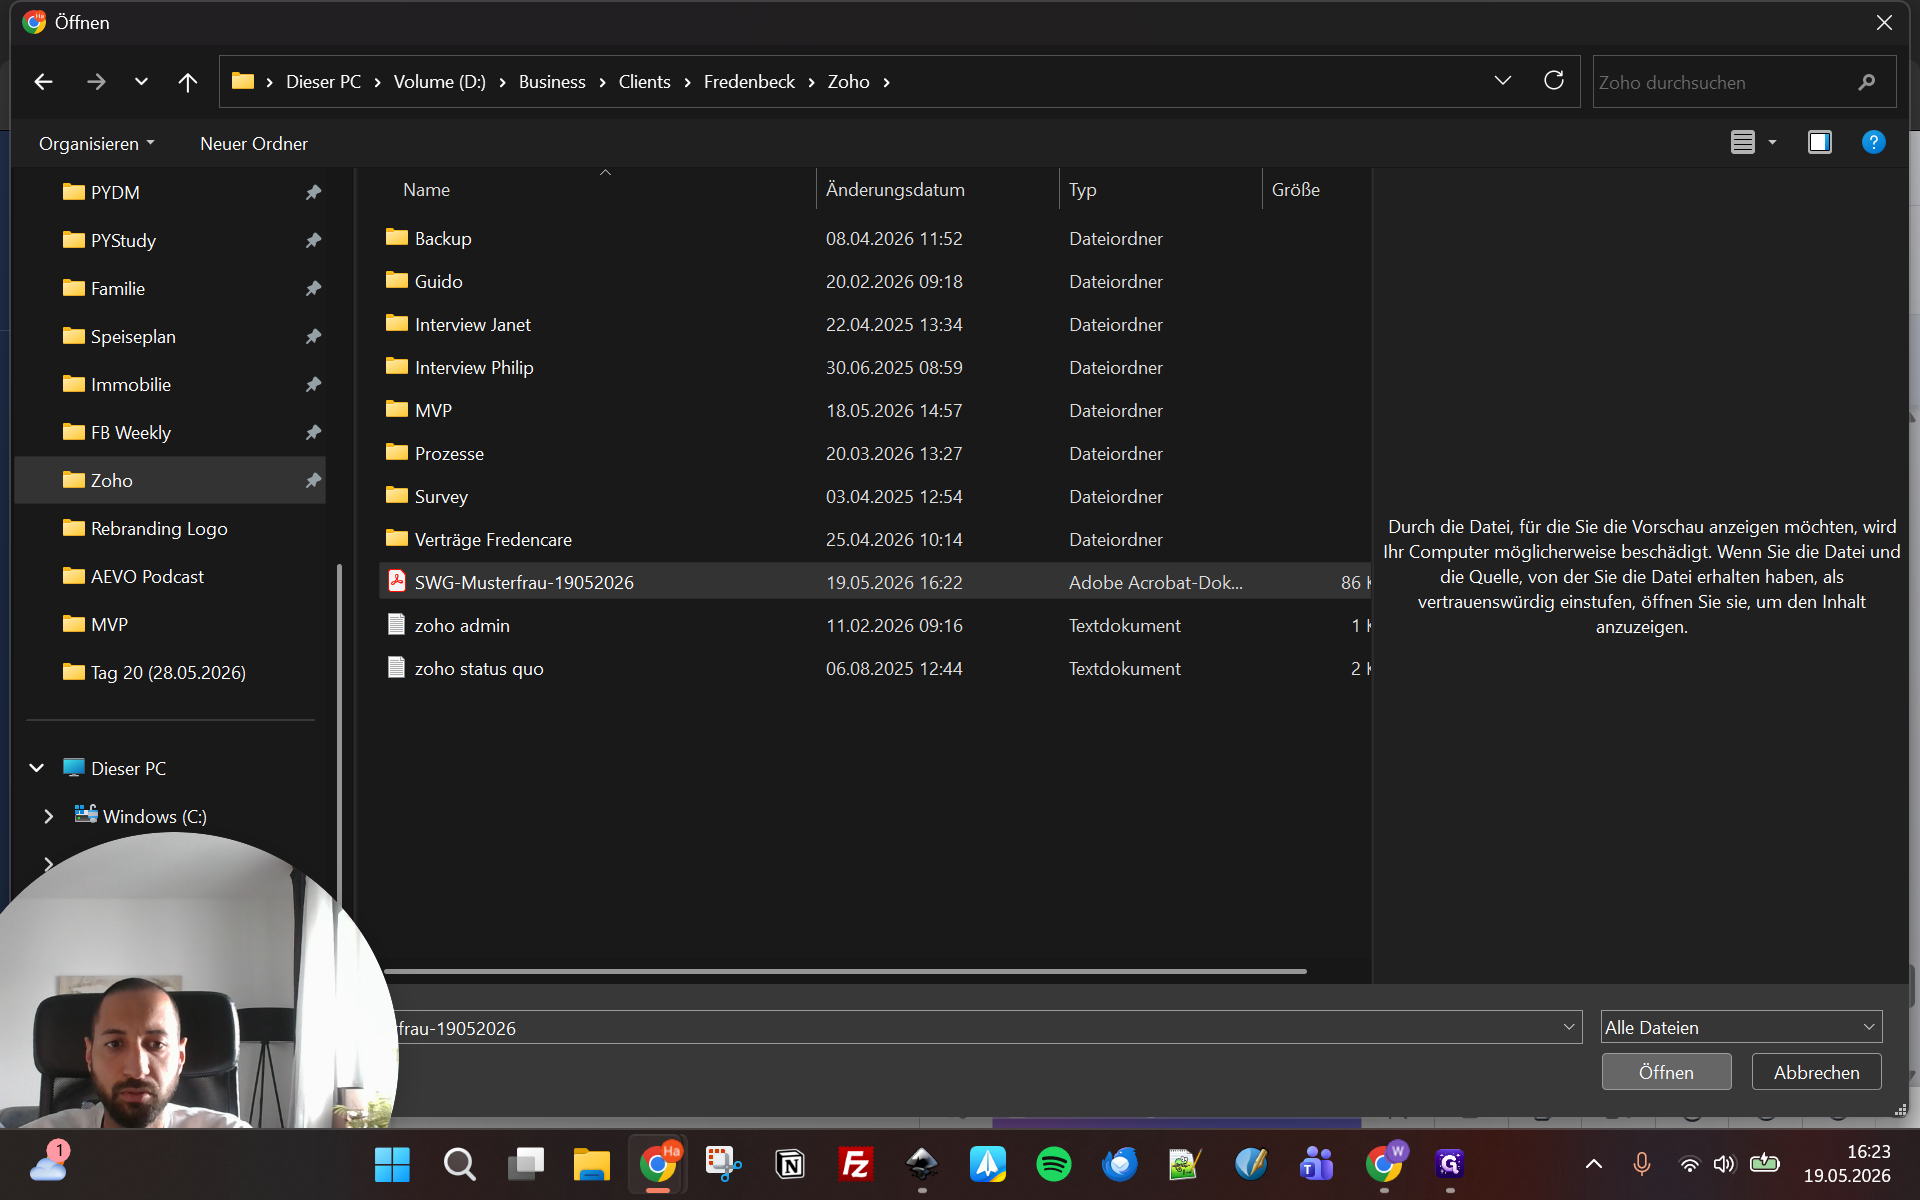The image size is (1920, 1200).
Task: Unpin the Zoho folder pin icon
Action: pyautogui.click(x=313, y=480)
